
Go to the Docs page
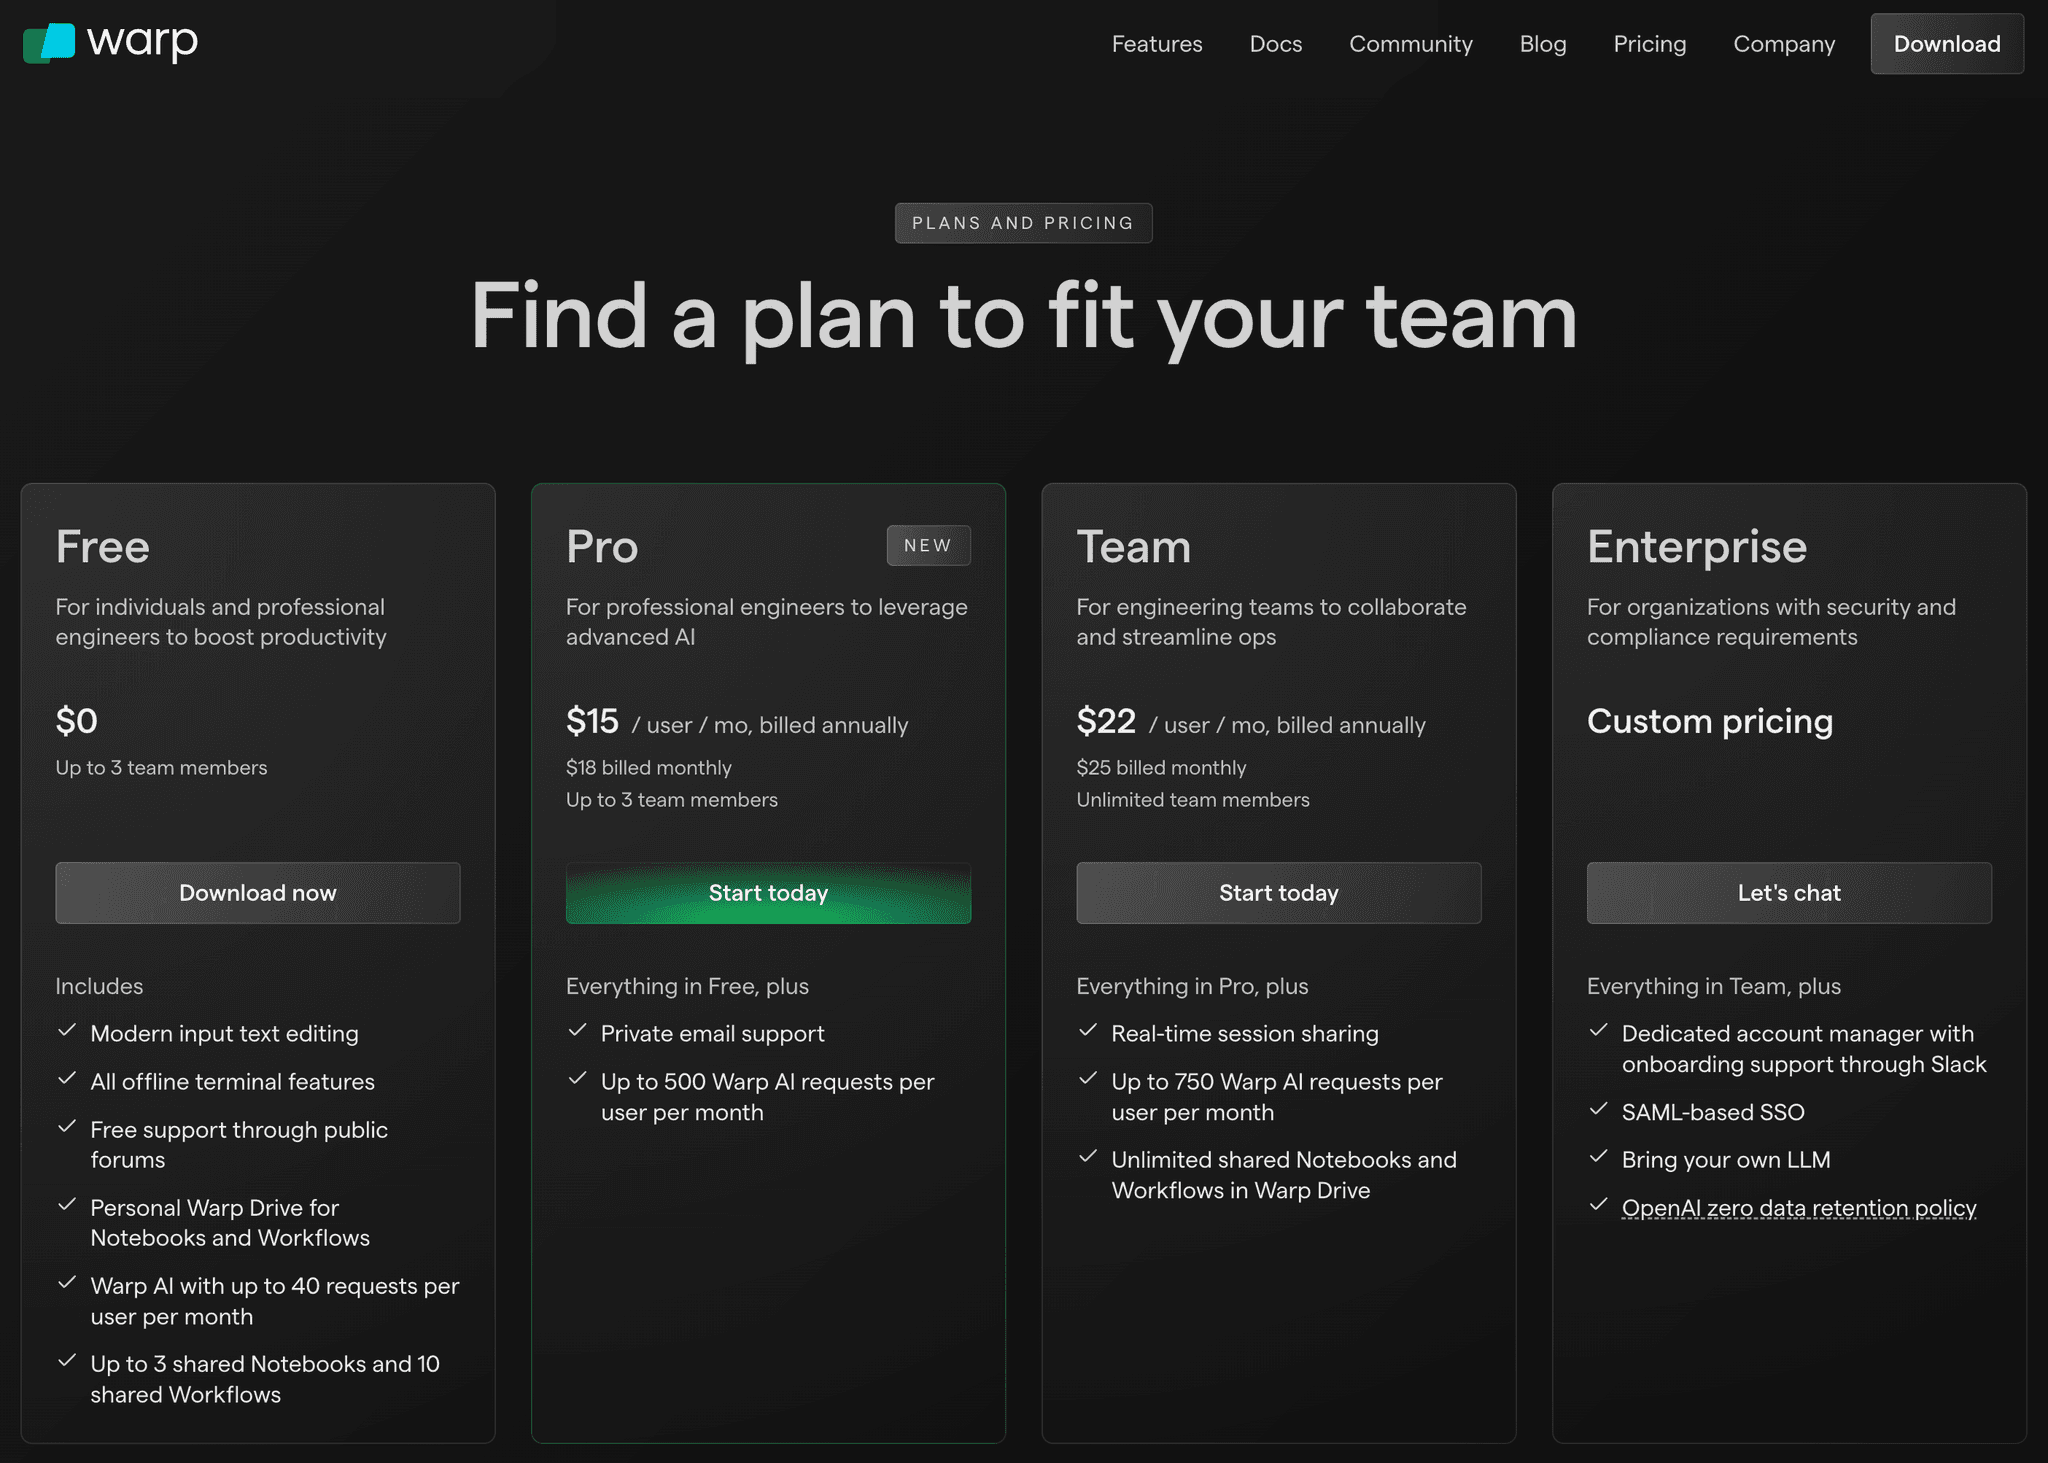(x=1275, y=44)
